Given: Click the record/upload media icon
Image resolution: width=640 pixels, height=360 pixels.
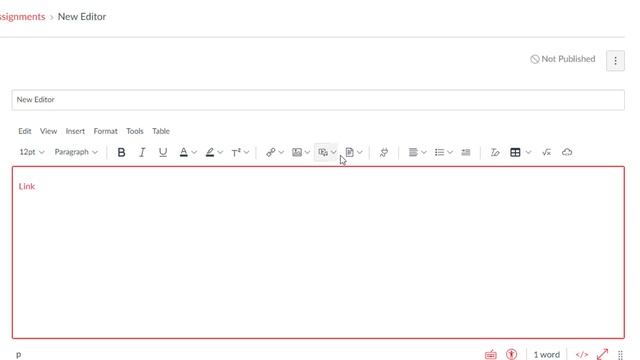Looking at the screenshot, I should pyautogui.click(x=323, y=152).
